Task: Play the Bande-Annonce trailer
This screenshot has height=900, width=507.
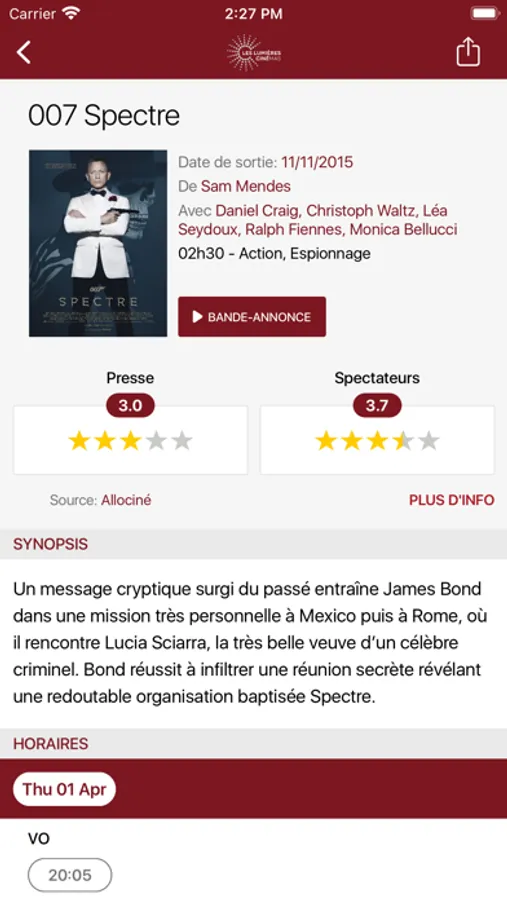Action: coord(252,317)
